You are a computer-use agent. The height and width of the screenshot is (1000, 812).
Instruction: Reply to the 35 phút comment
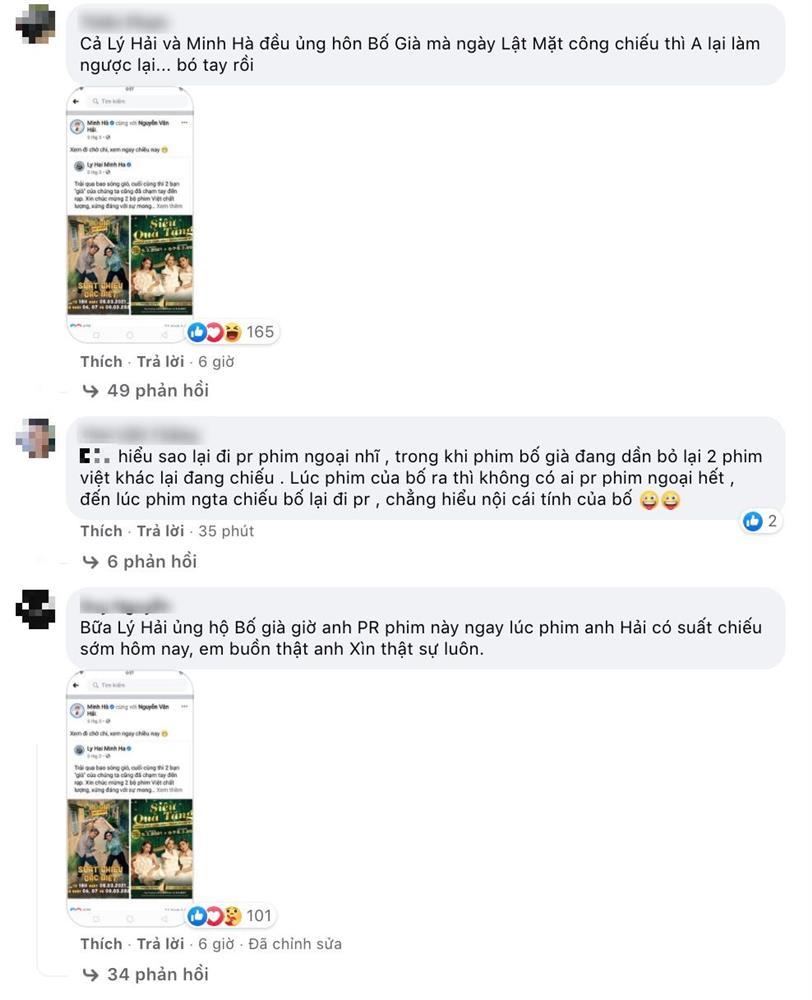pos(160,531)
